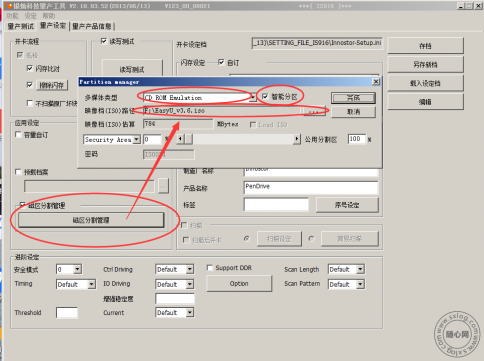Click the partition slider right arrow

[x=297, y=139]
